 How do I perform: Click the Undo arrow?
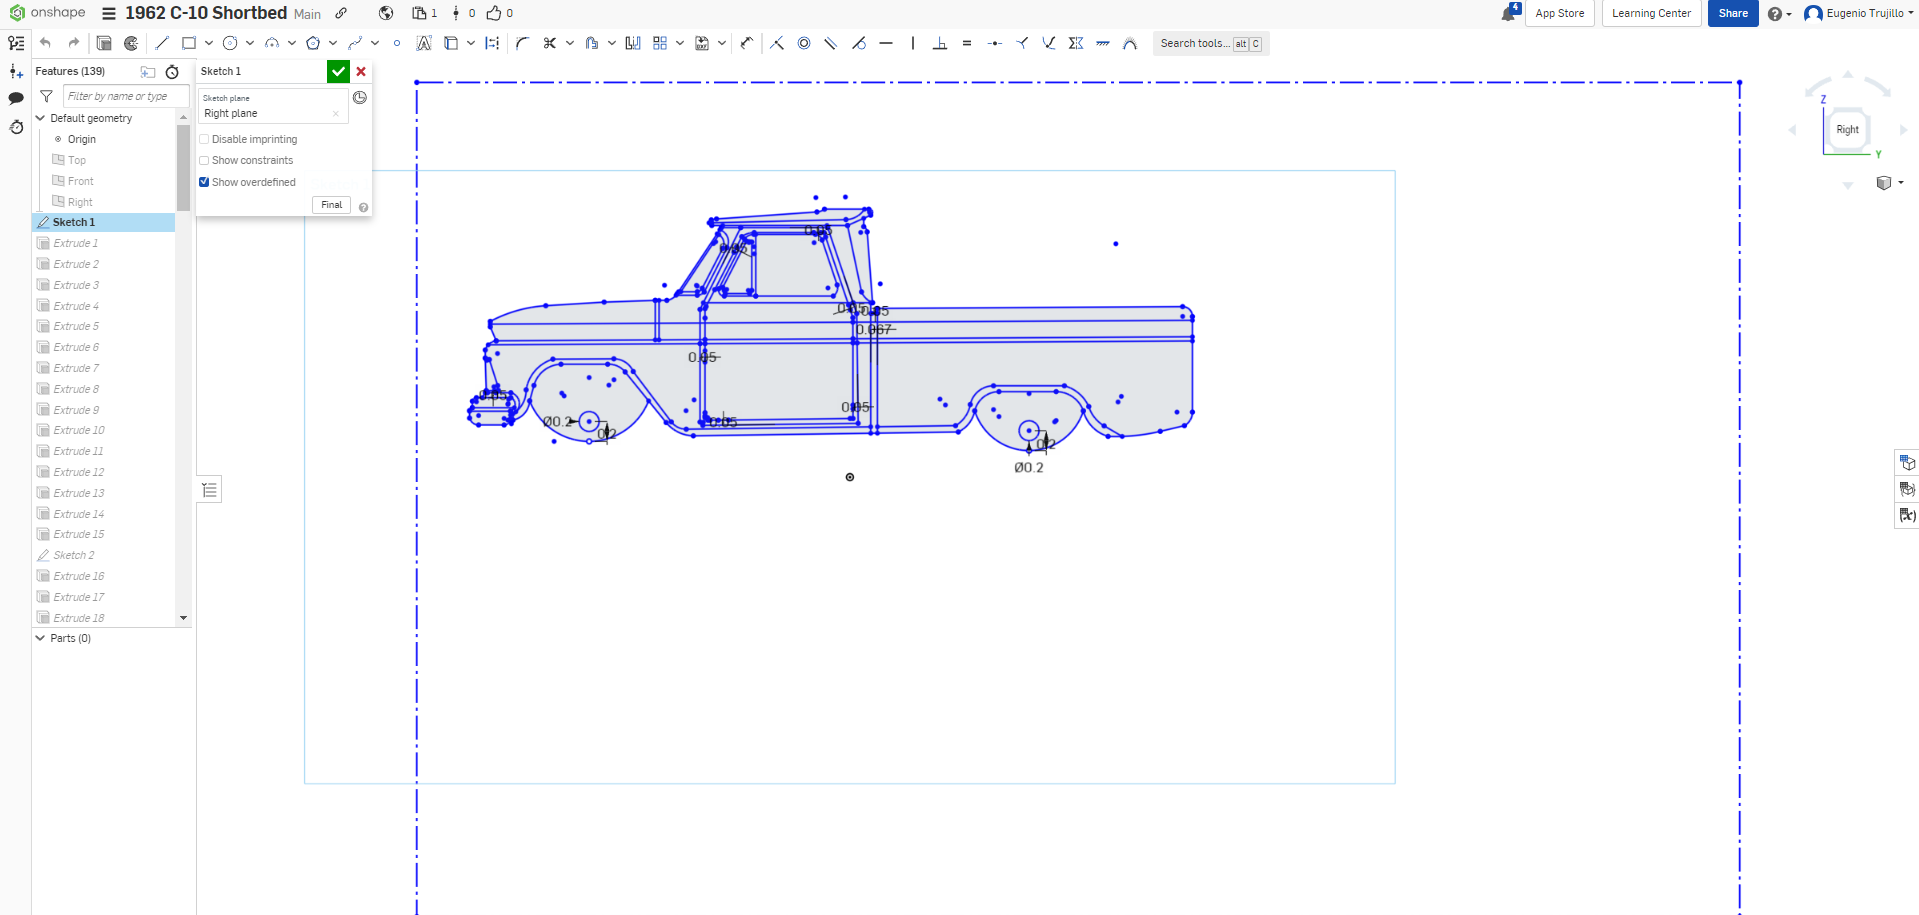pos(45,43)
